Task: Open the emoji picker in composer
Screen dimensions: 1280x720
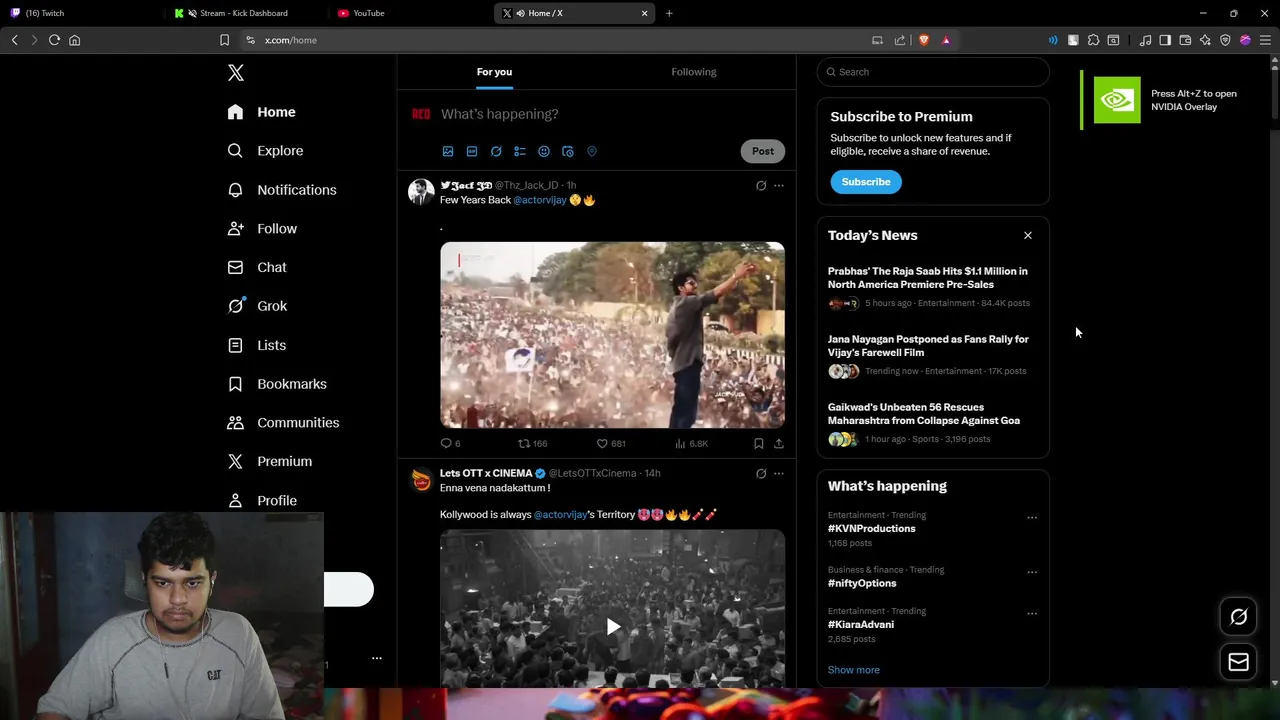Action: tap(544, 151)
